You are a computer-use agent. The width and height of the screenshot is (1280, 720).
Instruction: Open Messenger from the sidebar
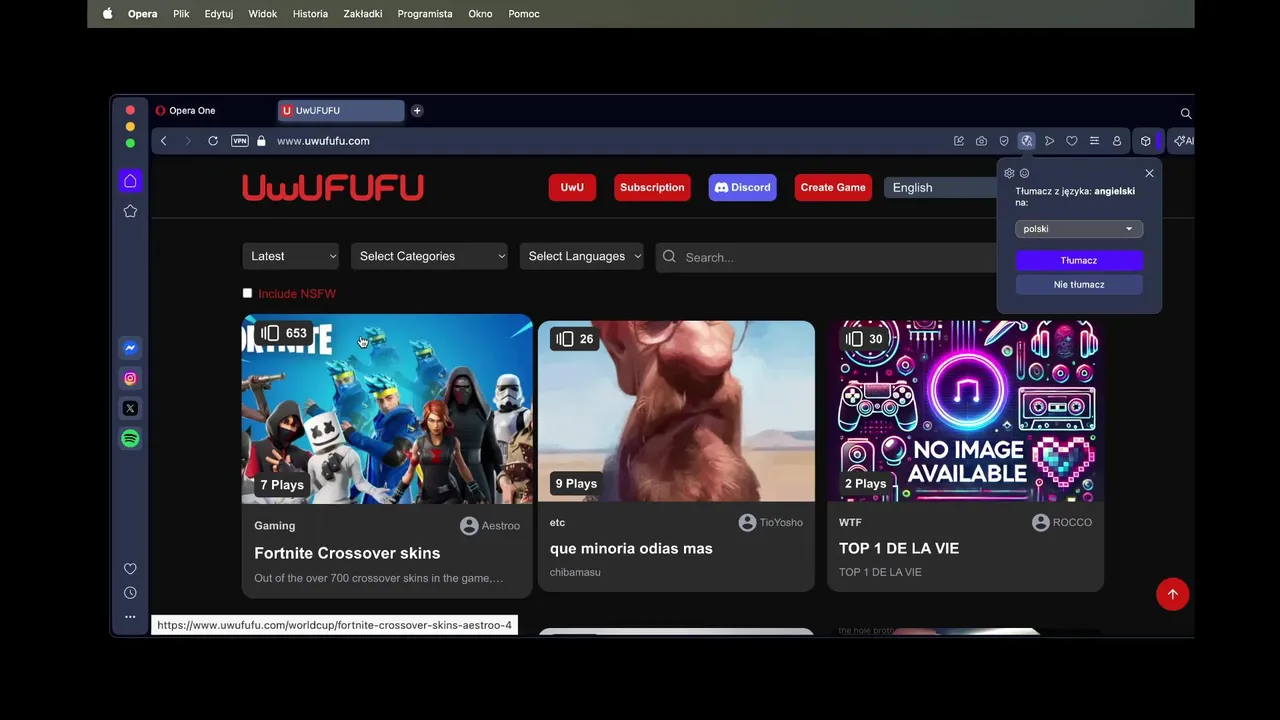pos(130,348)
